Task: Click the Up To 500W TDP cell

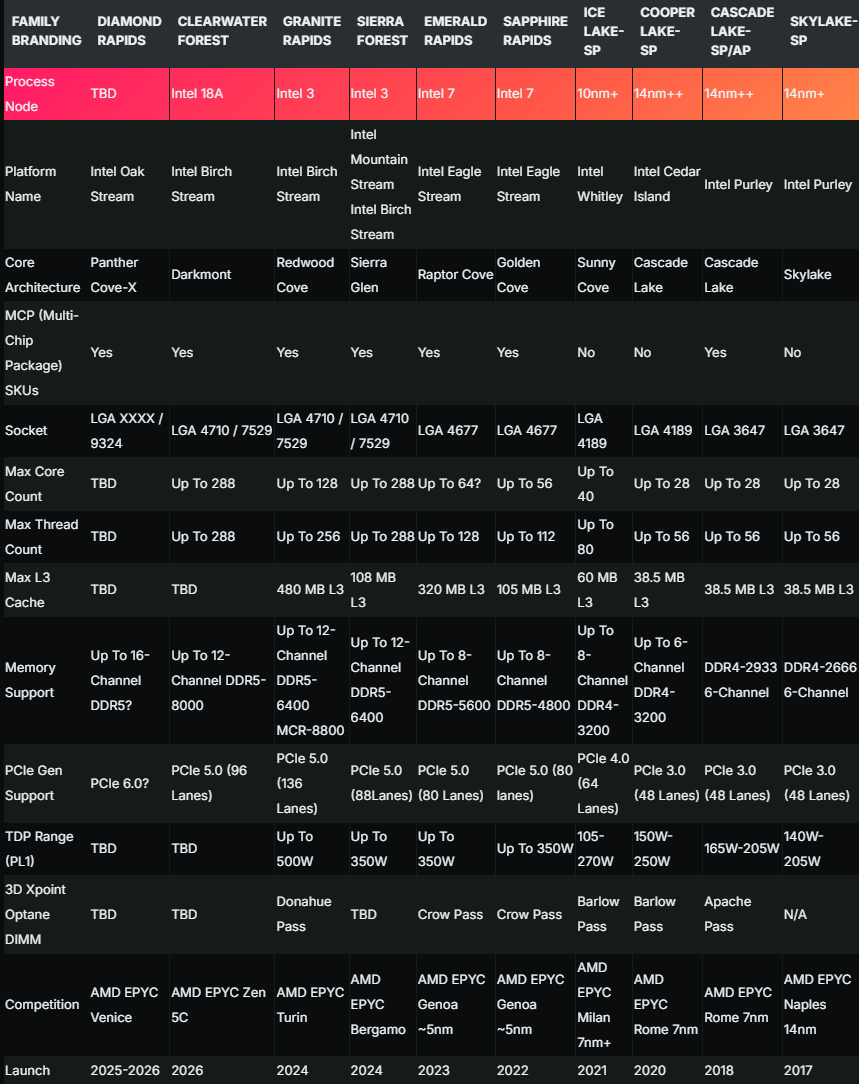Action: point(312,849)
